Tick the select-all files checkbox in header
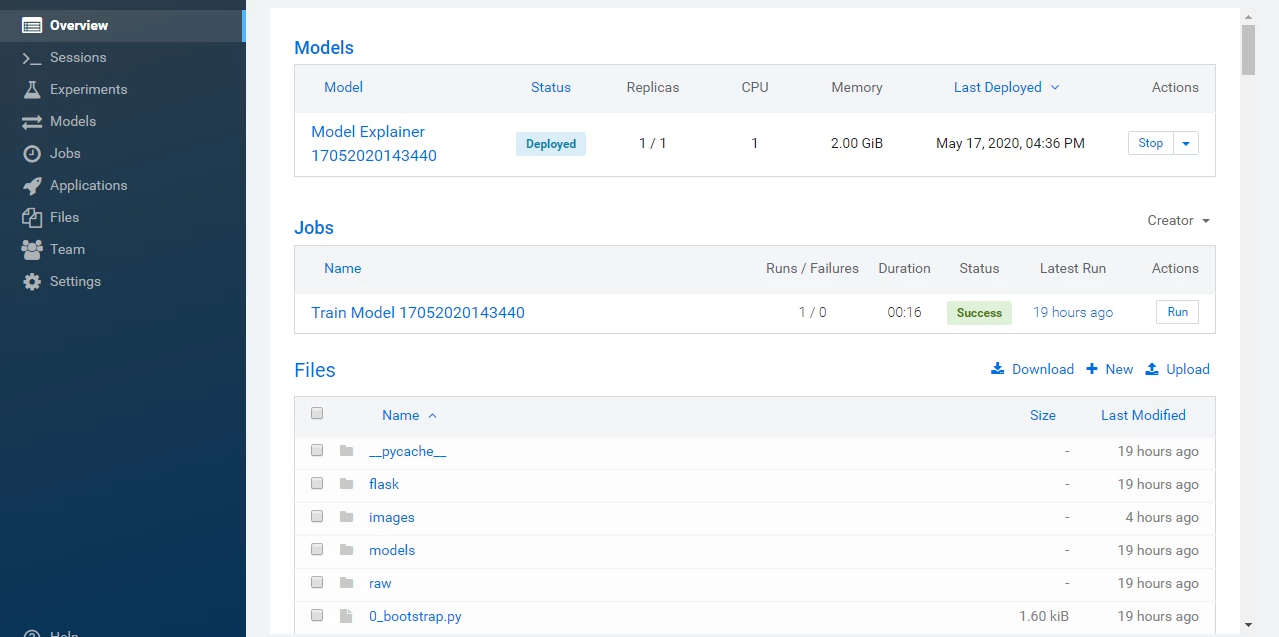Viewport: 1279px width, 637px height. click(317, 413)
